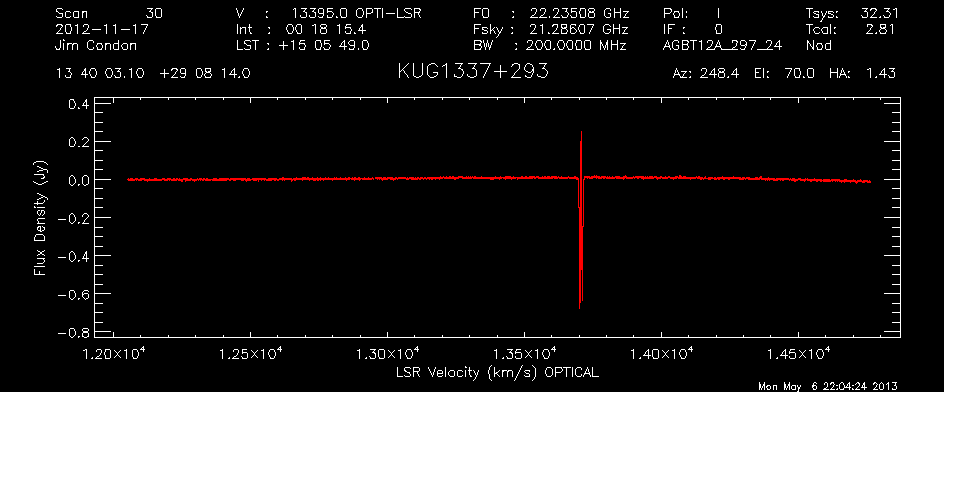Click the red spectral spike near 13700 km/s
This screenshot has width=962, height=490.
pyautogui.click(x=580, y=221)
